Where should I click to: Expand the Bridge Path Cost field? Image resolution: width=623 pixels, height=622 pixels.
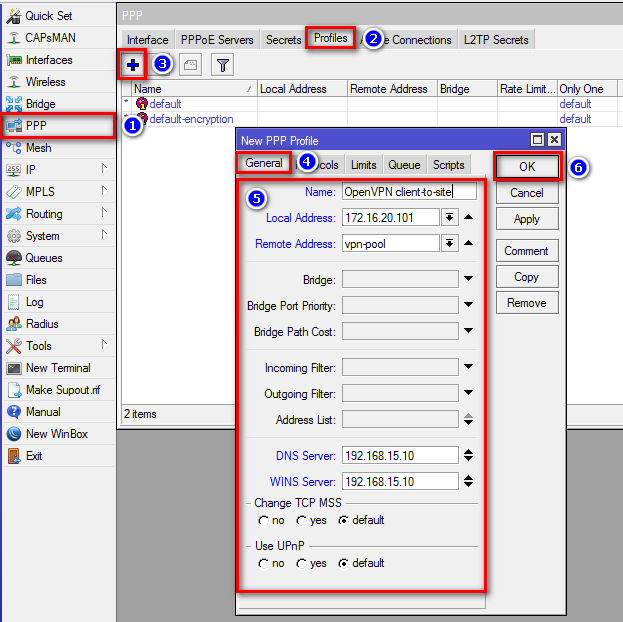click(469, 330)
